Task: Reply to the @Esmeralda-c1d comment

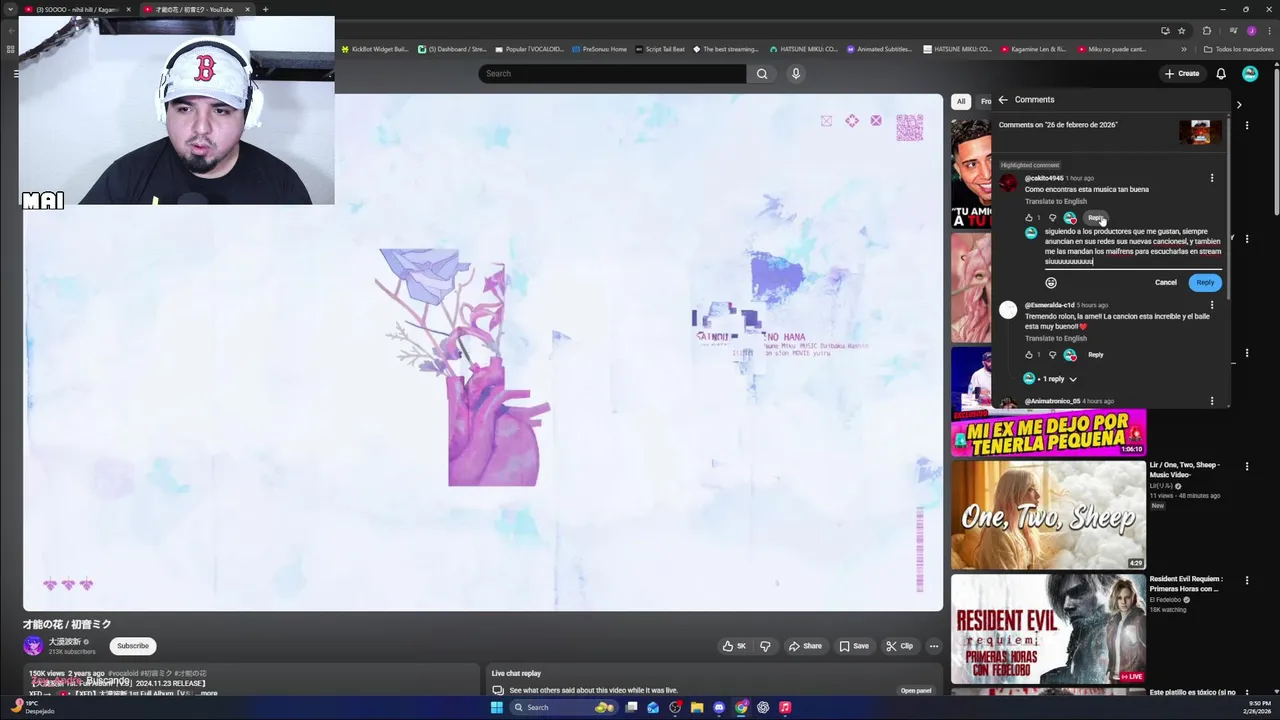Action: pos(1096,355)
